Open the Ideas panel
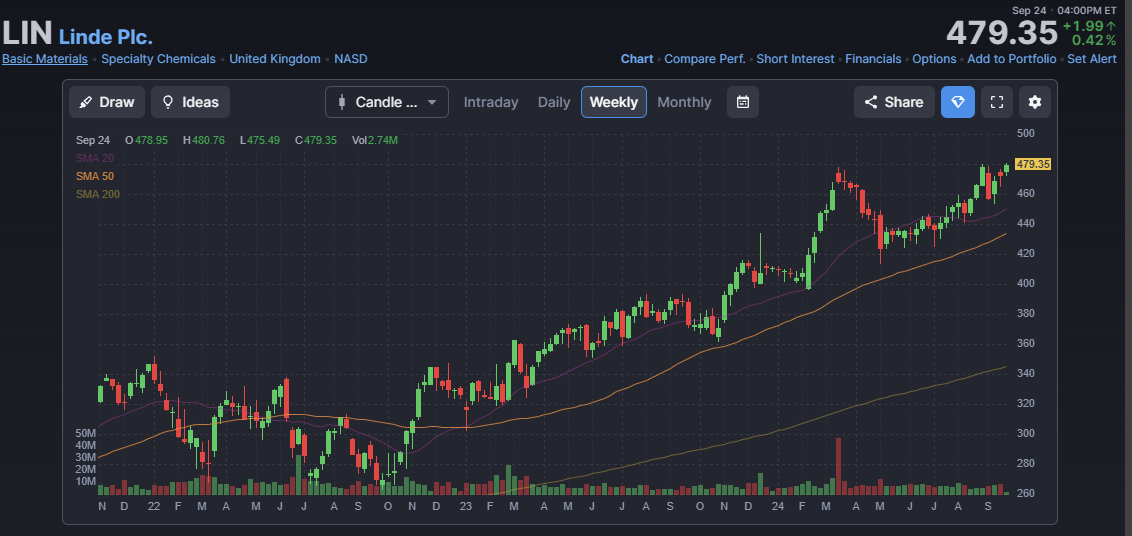The width and height of the screenshot is (1132, 536). click(191, 102)
